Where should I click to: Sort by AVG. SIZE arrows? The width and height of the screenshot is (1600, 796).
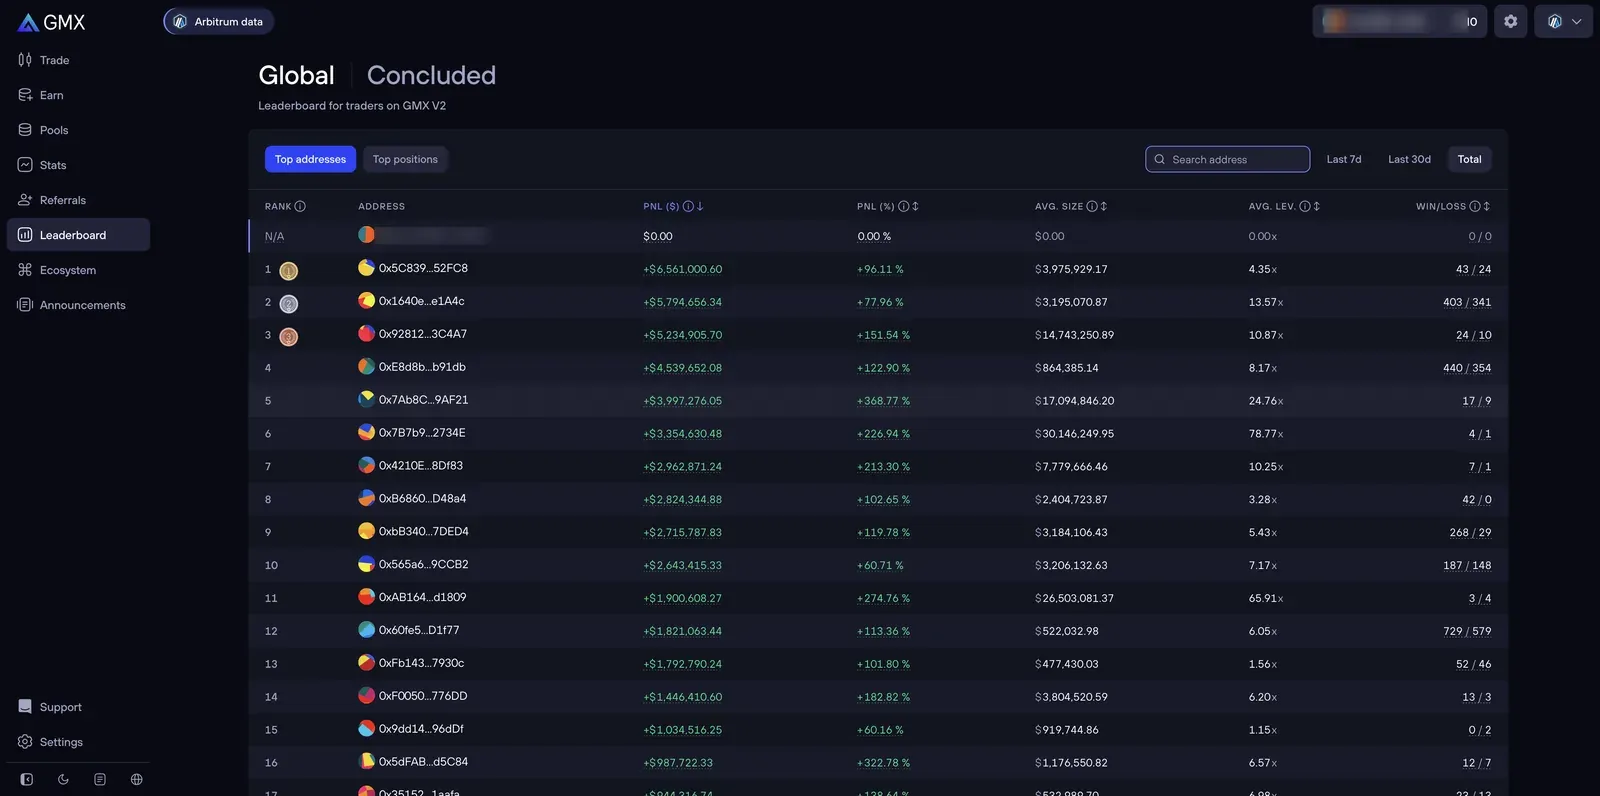pyautogui.click(x=1104, y=206)
